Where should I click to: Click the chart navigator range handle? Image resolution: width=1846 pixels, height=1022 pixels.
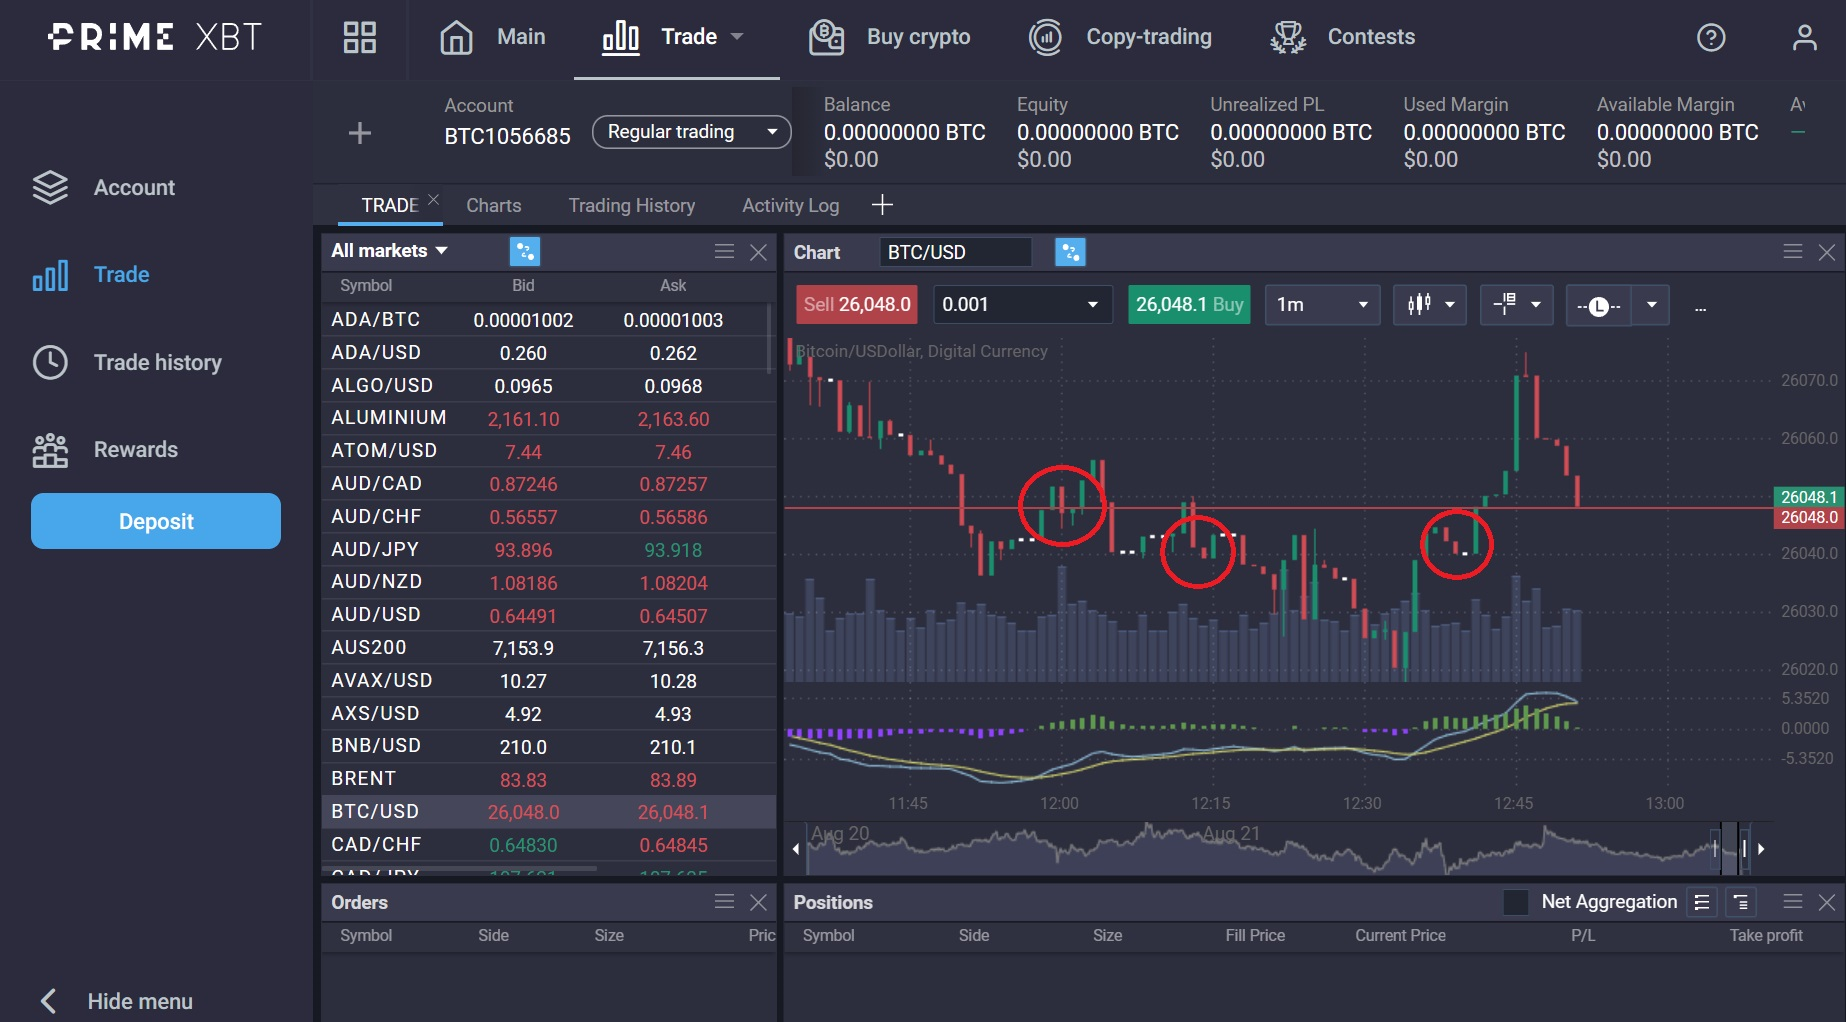(1743, 849)
